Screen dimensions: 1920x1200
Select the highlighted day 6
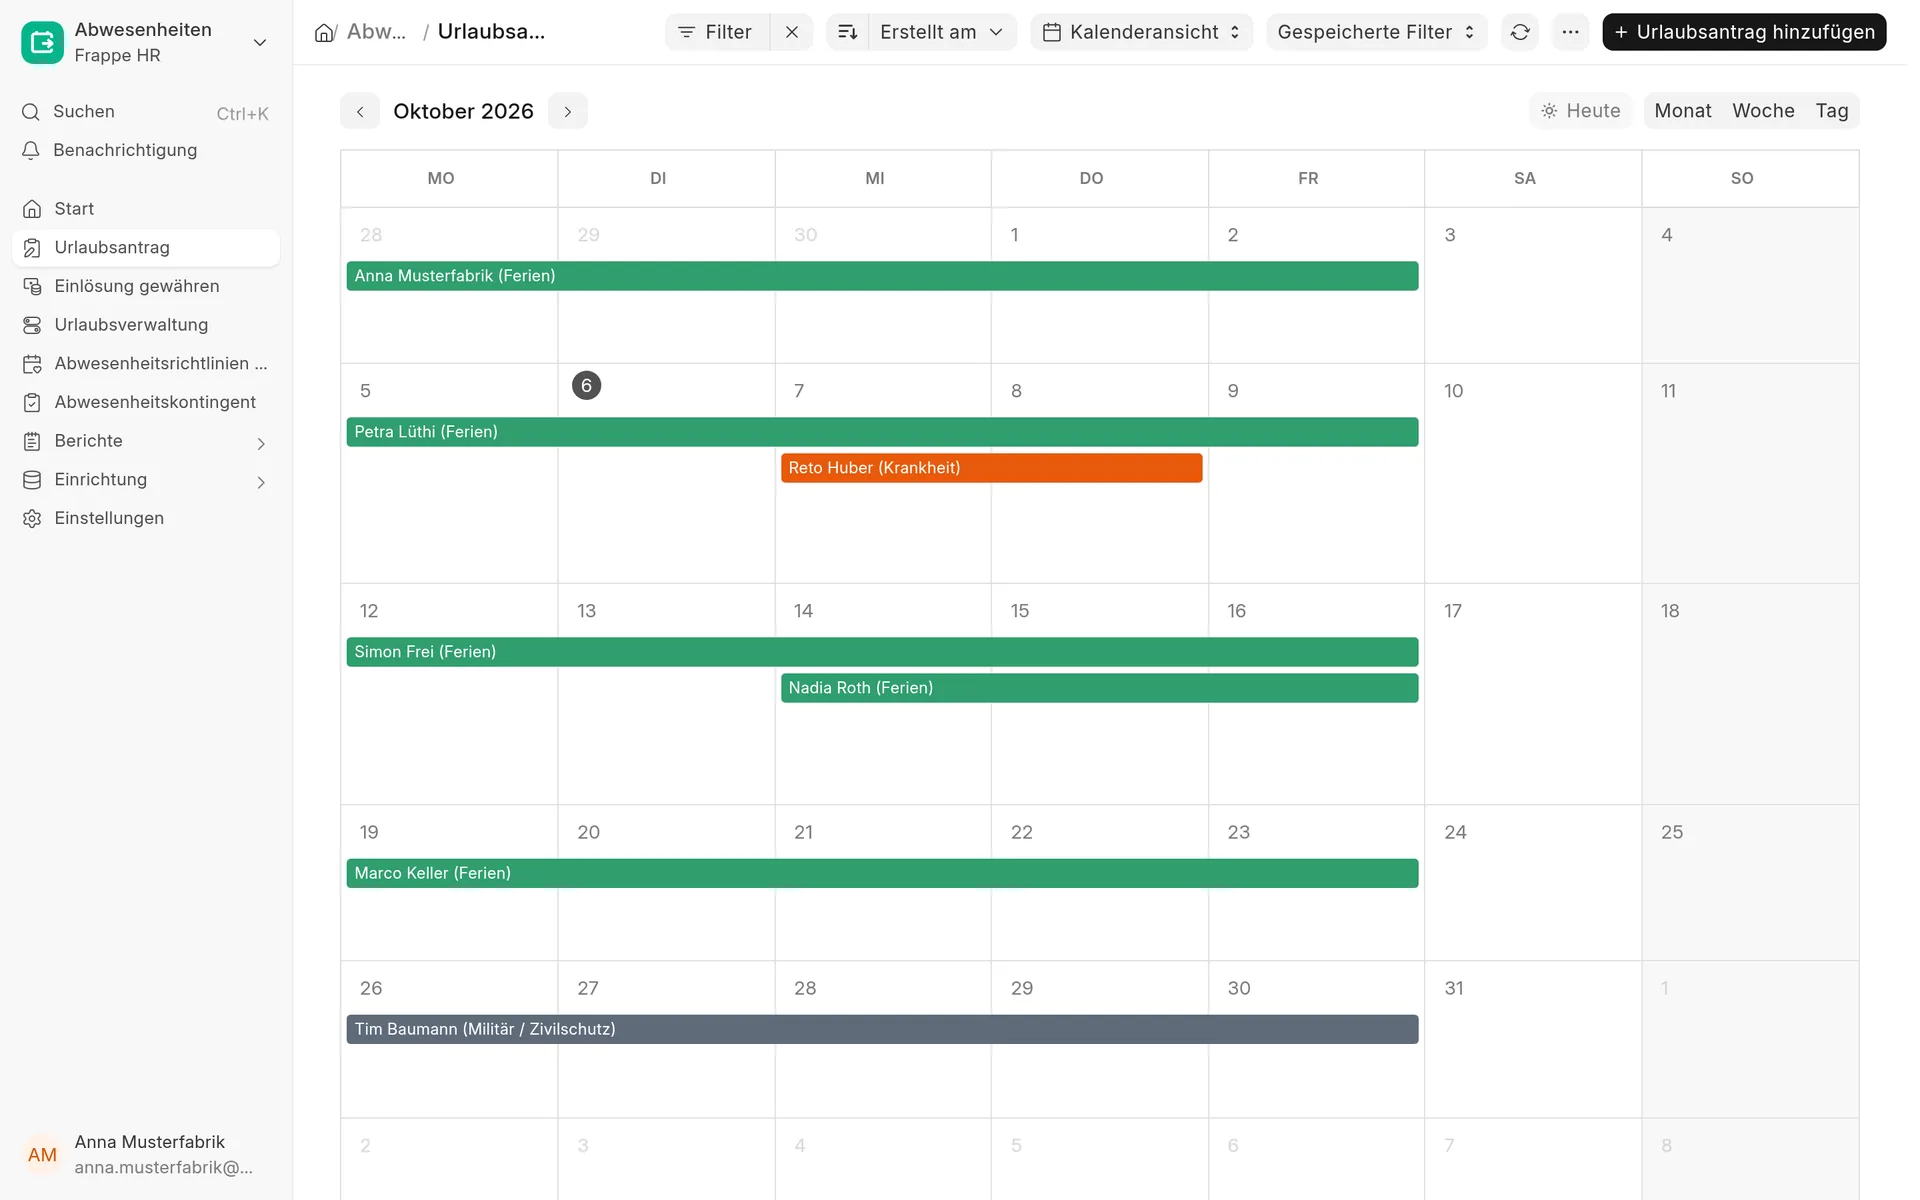point(586,386)
